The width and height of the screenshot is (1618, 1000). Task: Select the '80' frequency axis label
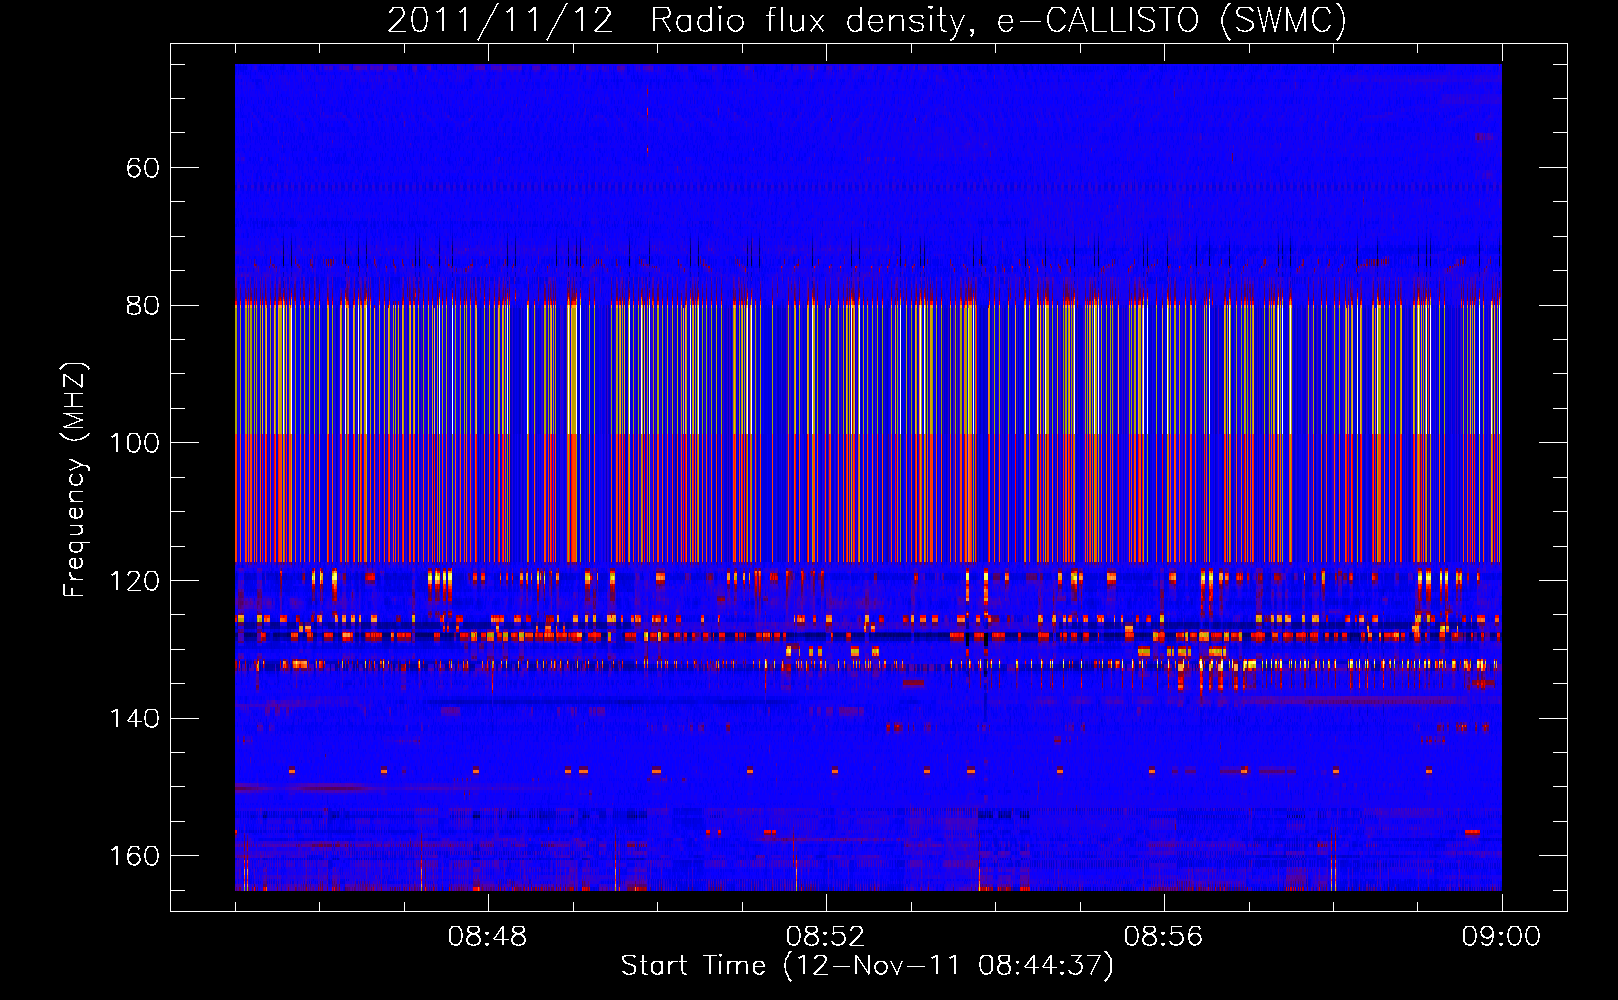pos(143,306)
